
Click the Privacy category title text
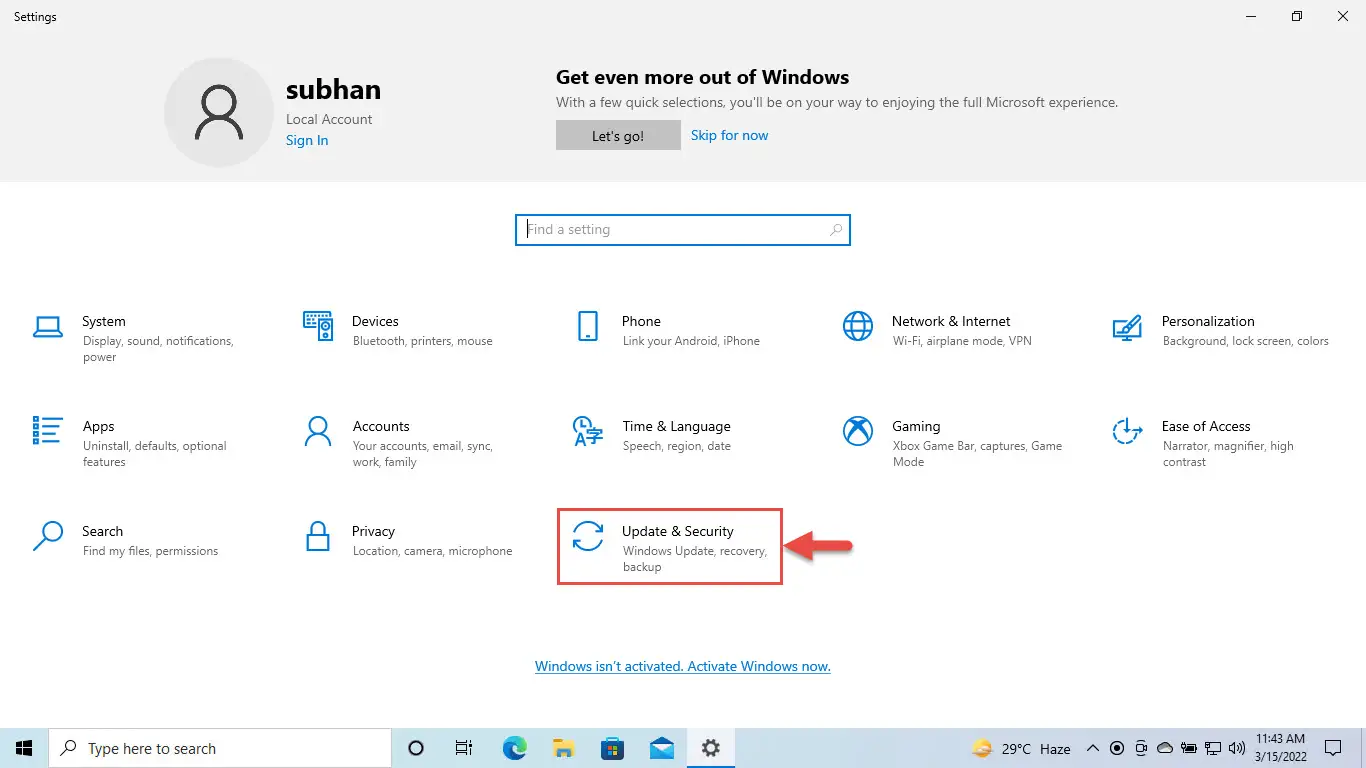point(373,531)
